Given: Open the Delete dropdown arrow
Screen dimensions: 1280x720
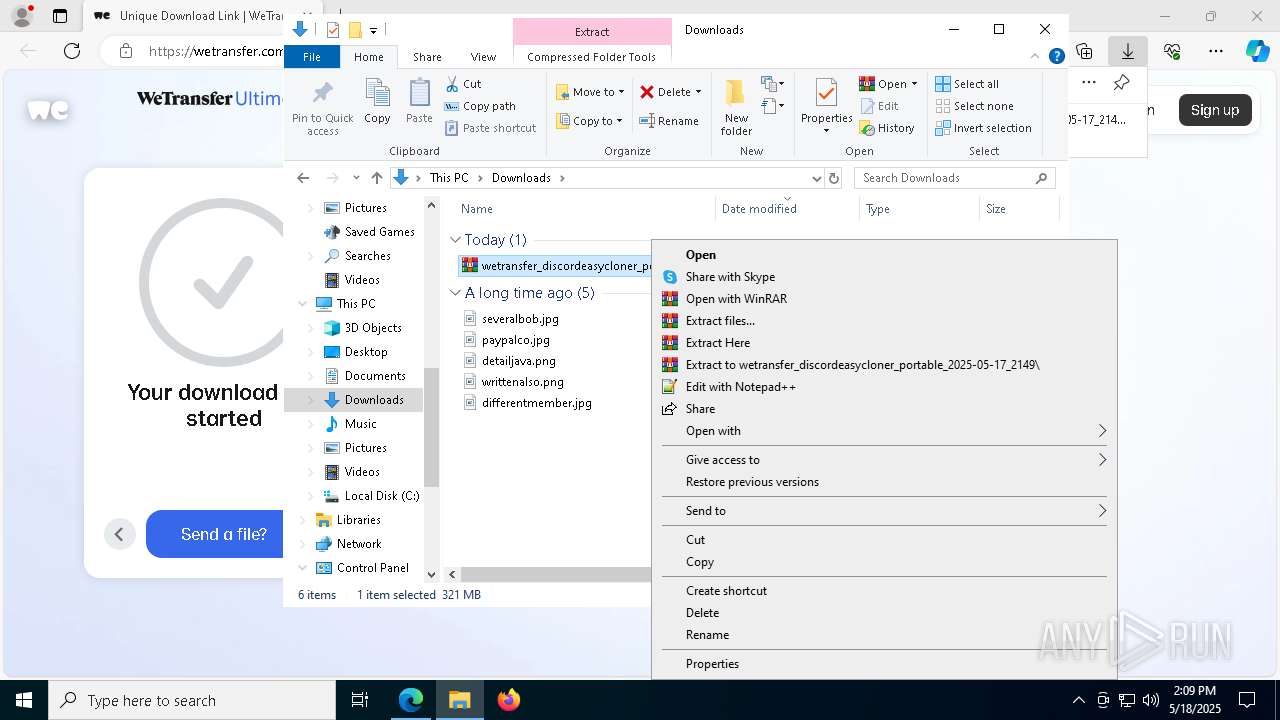Looking at the screenshot, I should click(698, 92).
